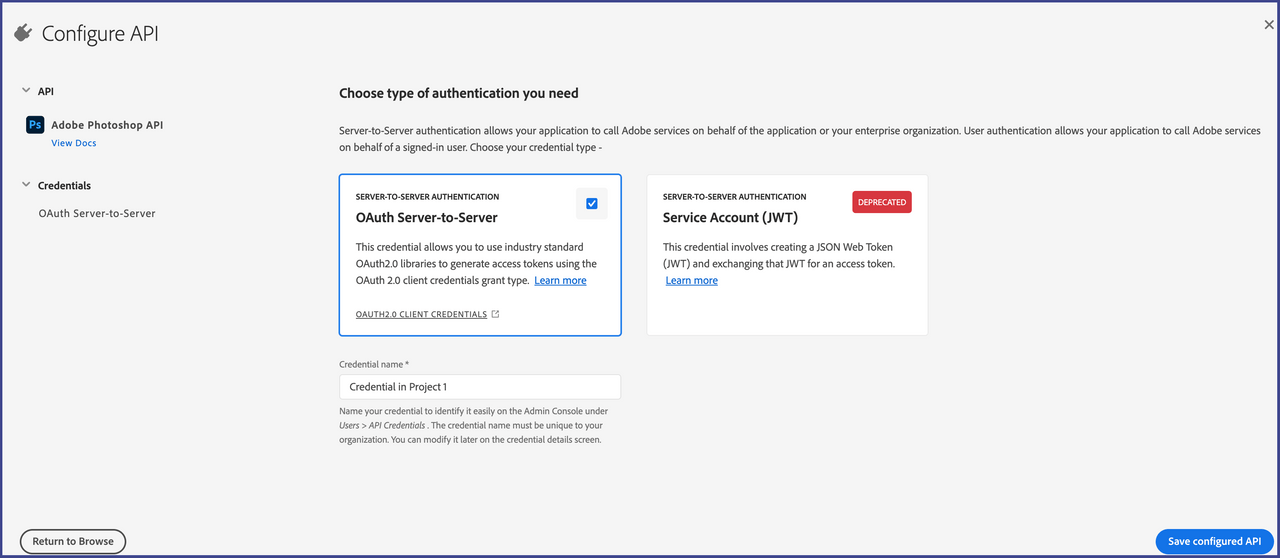Image resolution: width=1280 pixels, height=558 pixels.
Task: Click the 'Credential name *' label
Action: pos(374,364)
